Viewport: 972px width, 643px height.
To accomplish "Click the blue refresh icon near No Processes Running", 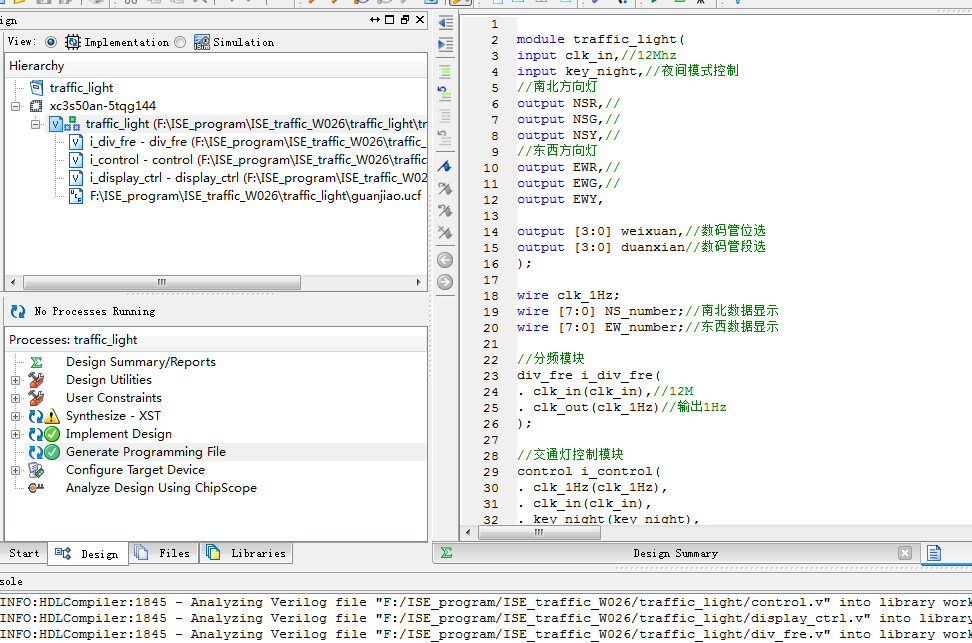I will [x=18, y=311].
